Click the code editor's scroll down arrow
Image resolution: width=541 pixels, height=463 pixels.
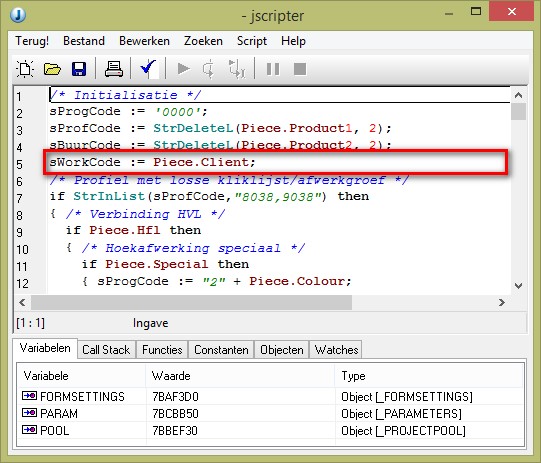518,286
